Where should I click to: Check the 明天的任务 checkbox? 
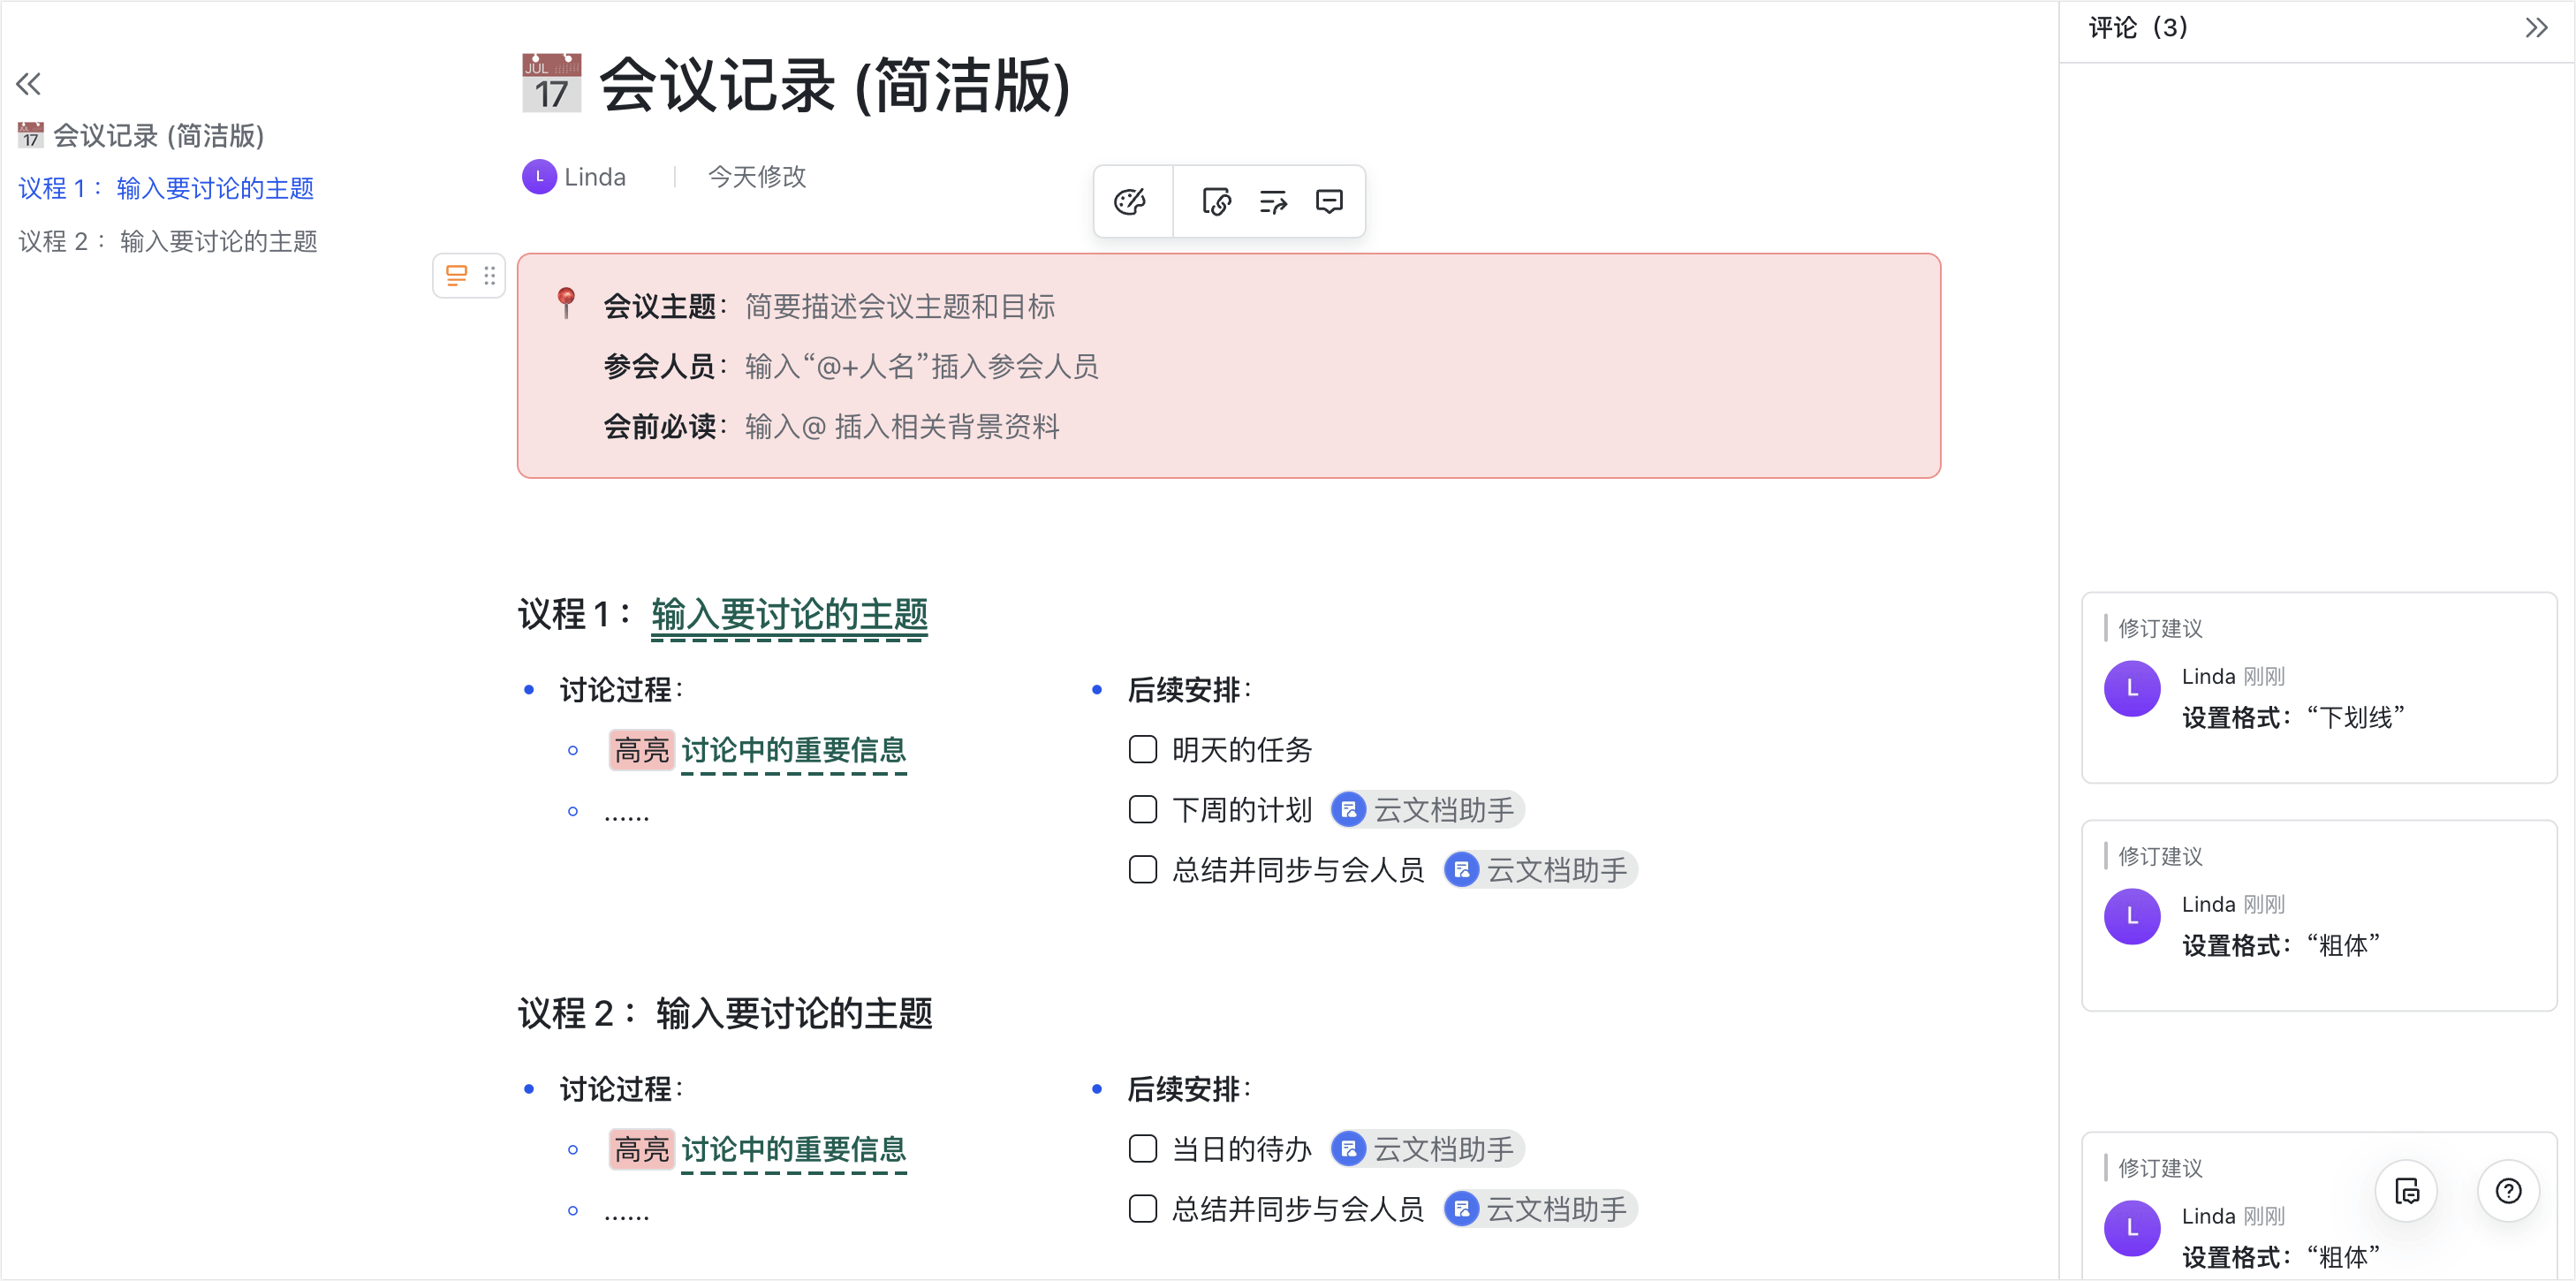(1142, 749)
